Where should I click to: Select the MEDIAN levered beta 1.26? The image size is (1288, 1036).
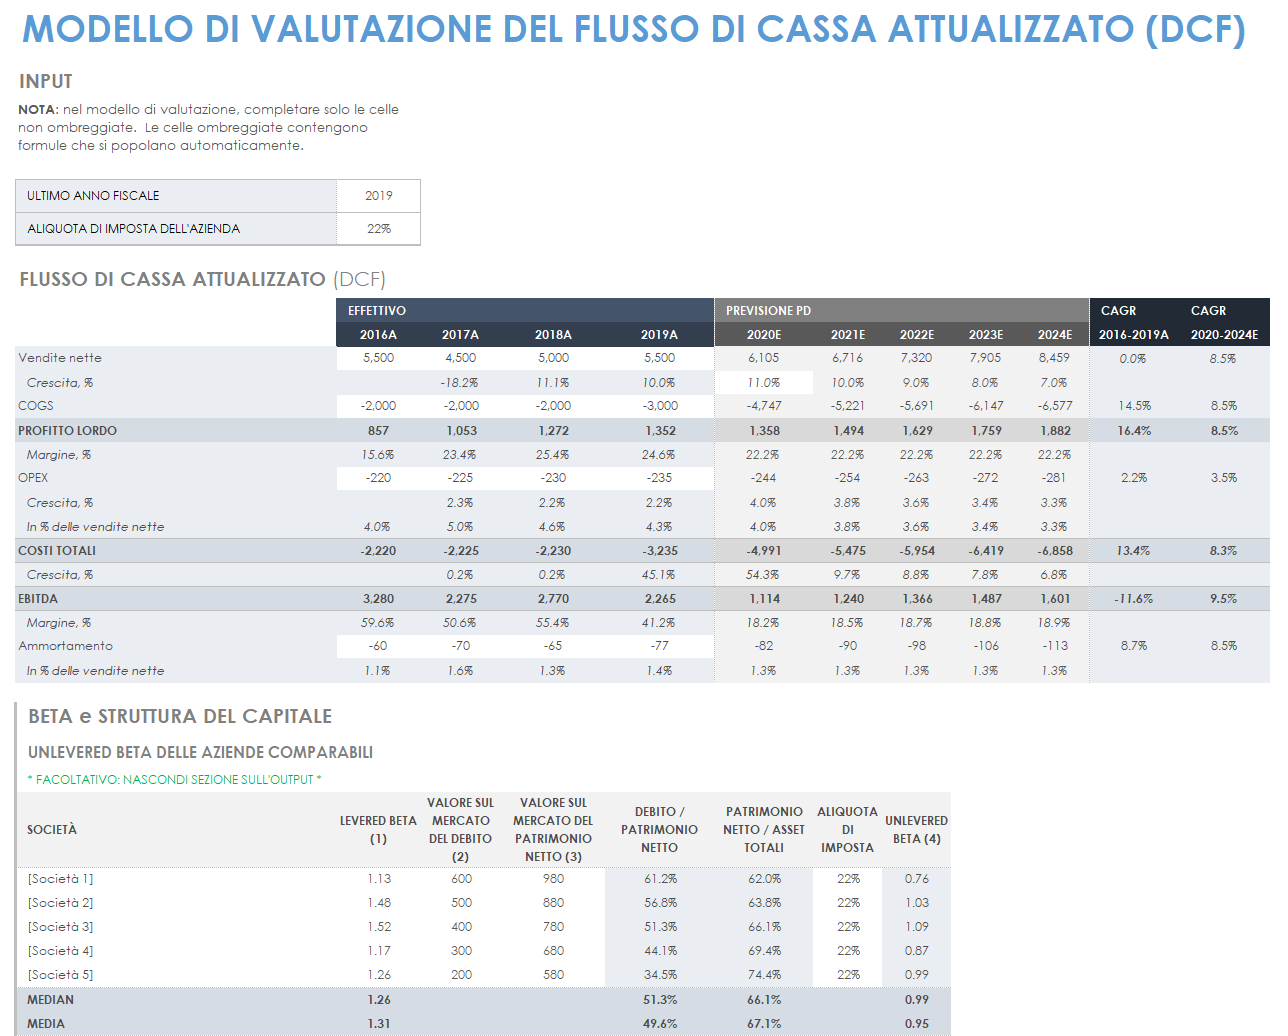point(378,1000)
